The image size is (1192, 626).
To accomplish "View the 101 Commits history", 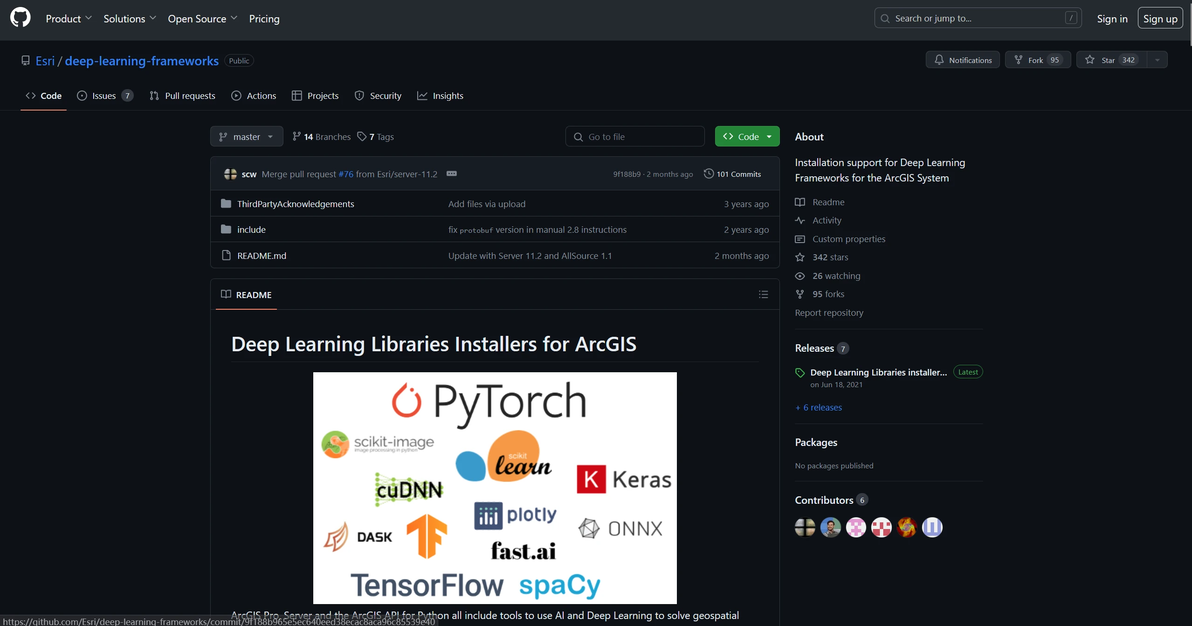I will point(732,174).
